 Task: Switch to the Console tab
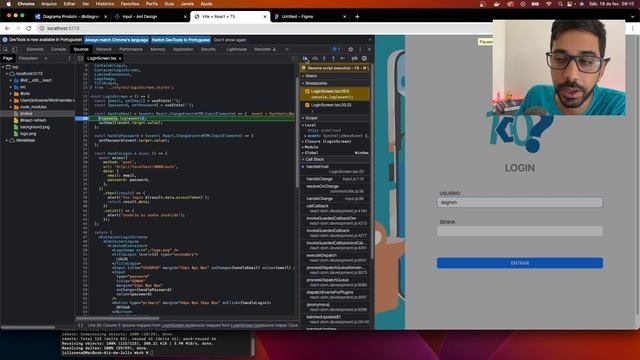tap(58, 49)
